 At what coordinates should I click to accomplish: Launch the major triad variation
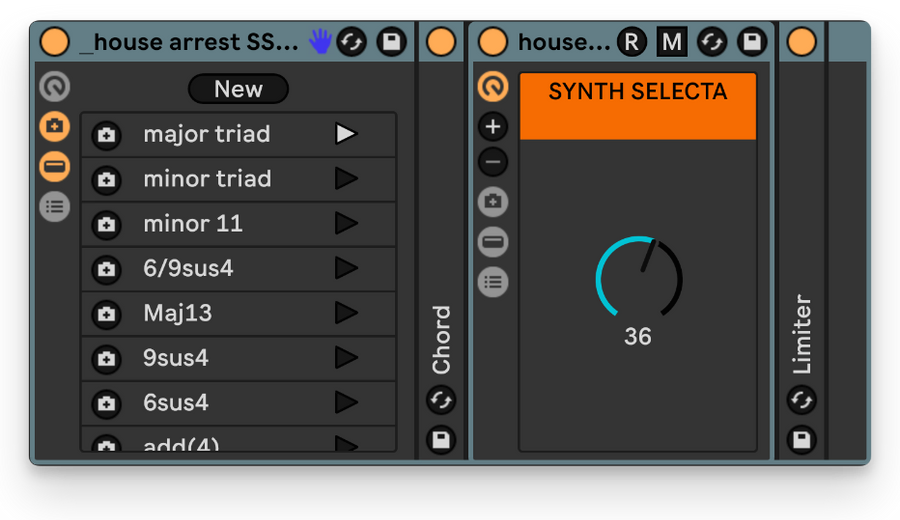tap(346, 134)
